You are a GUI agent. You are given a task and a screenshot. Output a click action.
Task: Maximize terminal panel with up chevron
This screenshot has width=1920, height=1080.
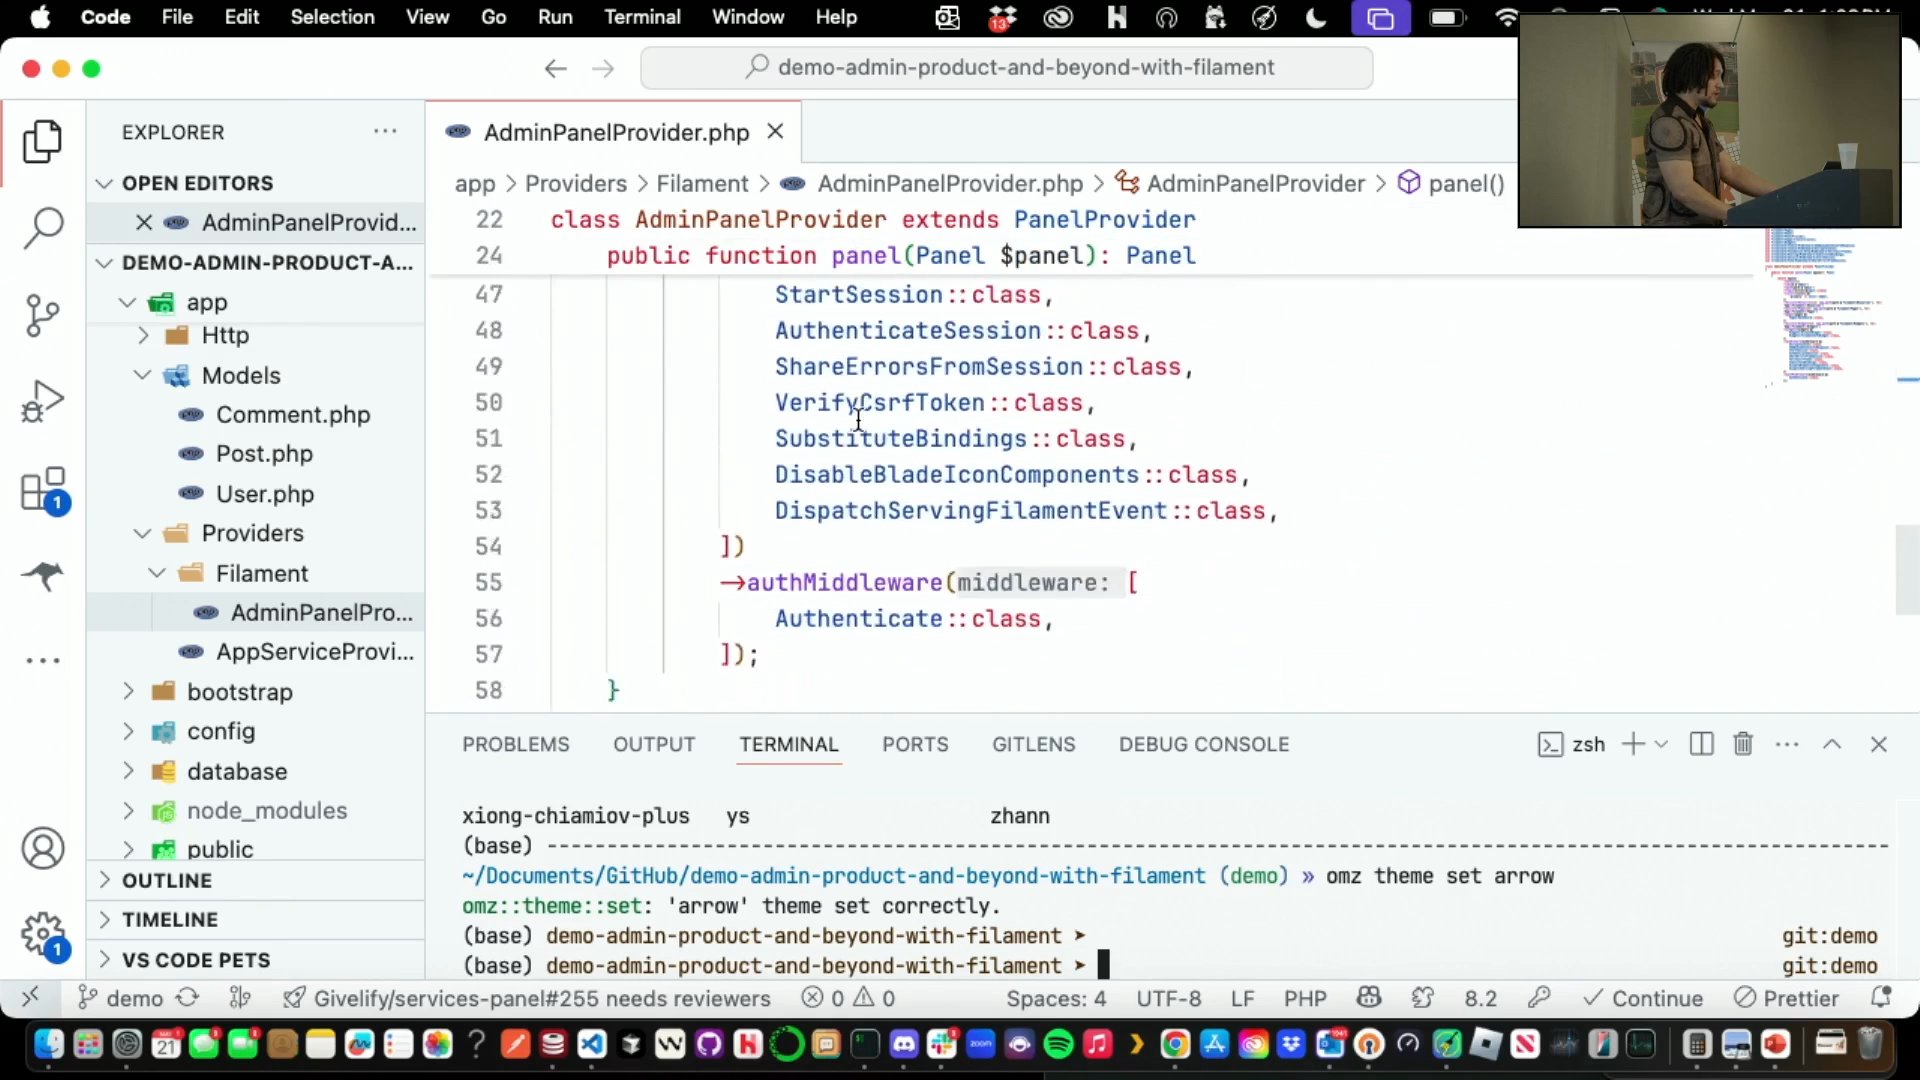1832,744
